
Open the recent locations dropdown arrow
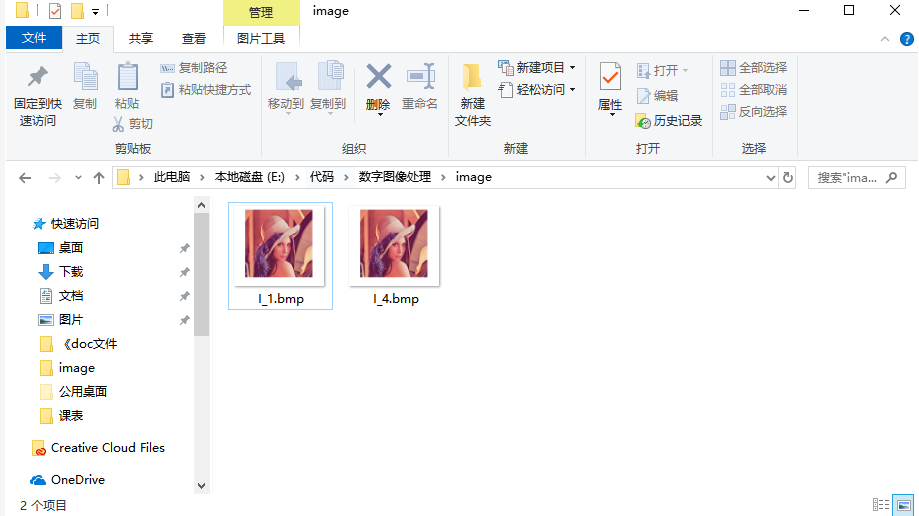[78, 178]
